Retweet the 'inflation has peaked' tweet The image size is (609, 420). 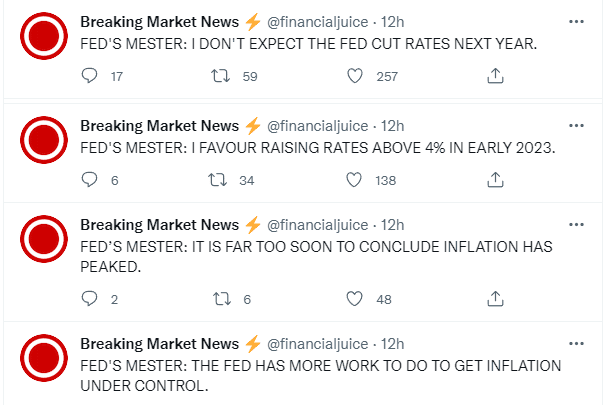coord(222,298)
